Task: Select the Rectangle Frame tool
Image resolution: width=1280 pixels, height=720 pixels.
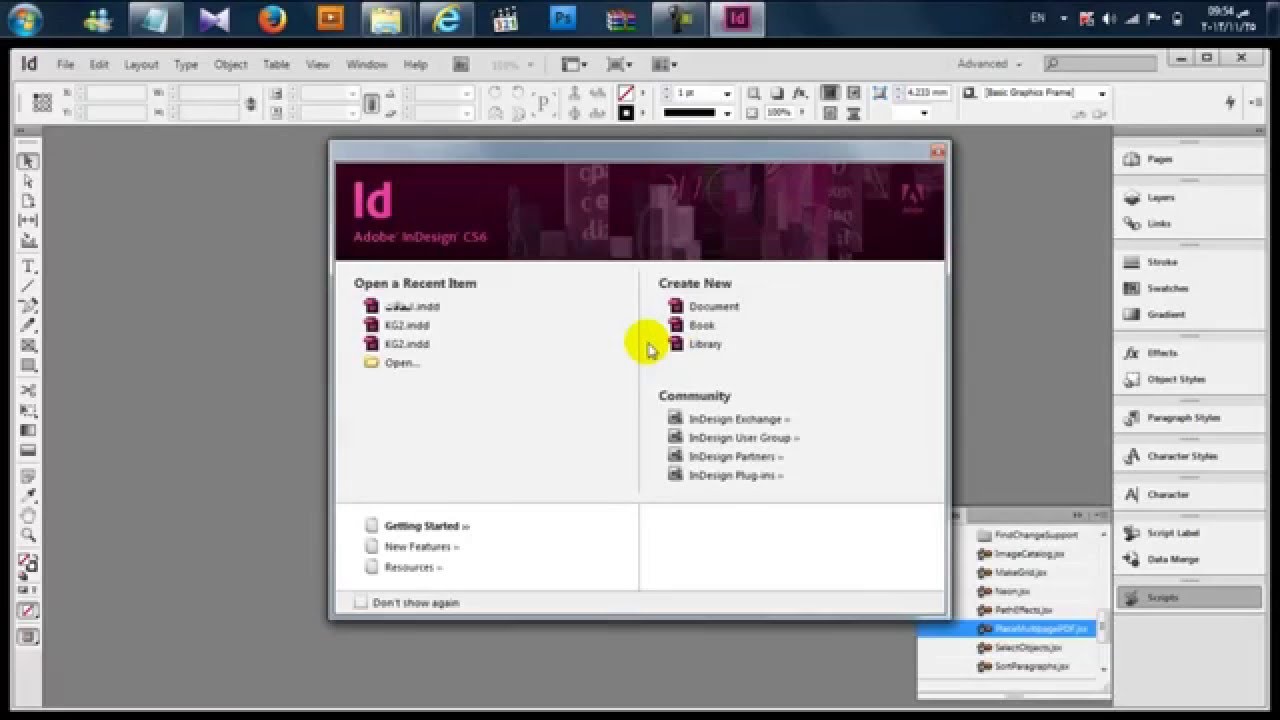Action: 28,346
